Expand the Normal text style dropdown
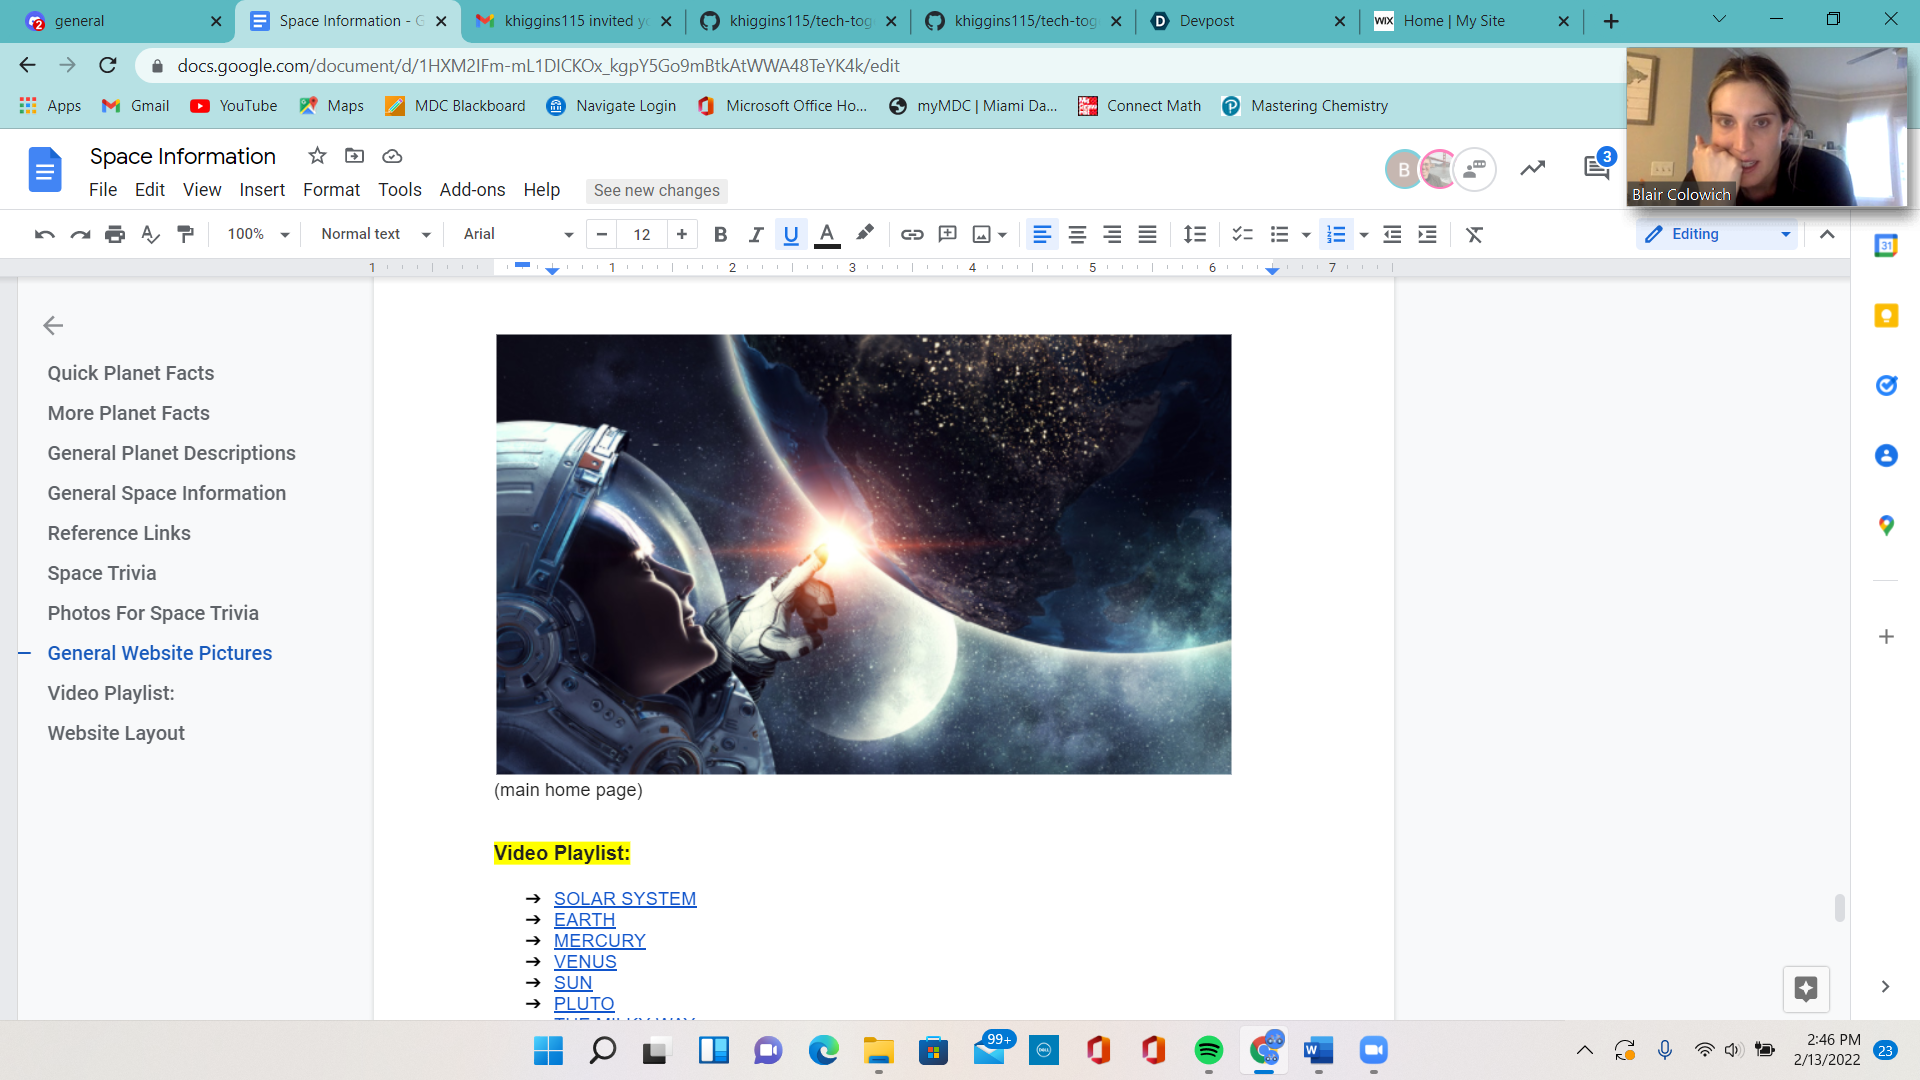 pyautogui.click(x=375, y=234)
